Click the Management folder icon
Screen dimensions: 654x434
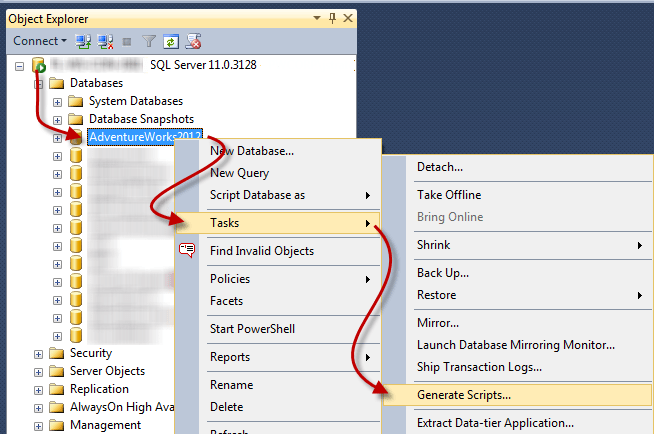(56, 425)
